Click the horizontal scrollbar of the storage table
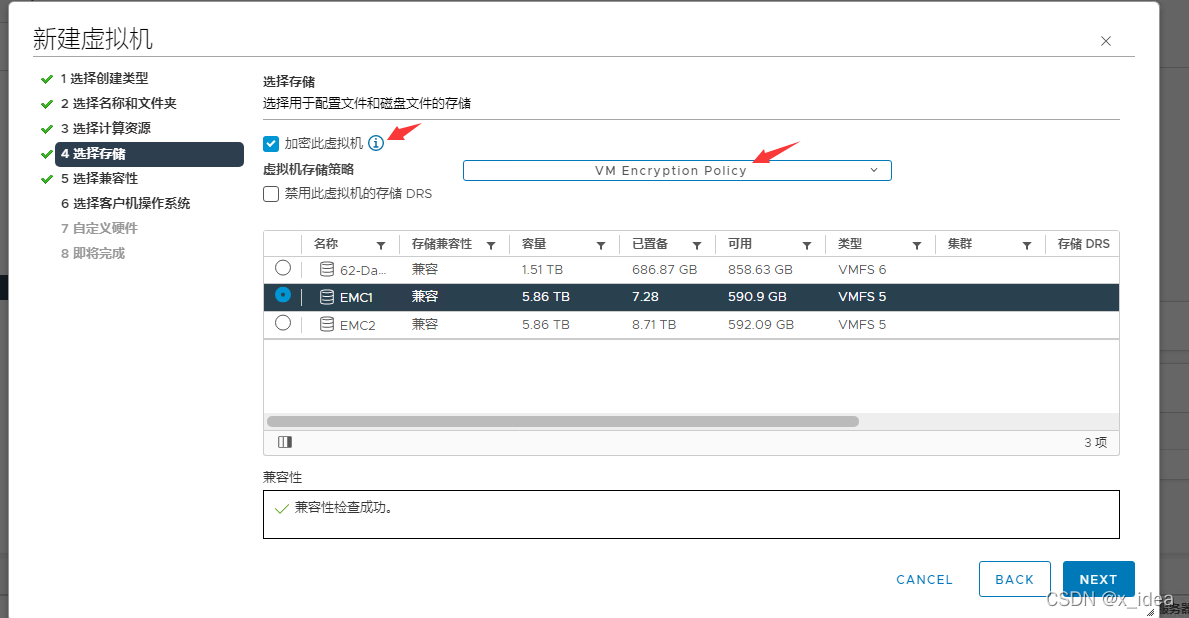This screenshot has width=1189, height=618. [x=563, y=422]
